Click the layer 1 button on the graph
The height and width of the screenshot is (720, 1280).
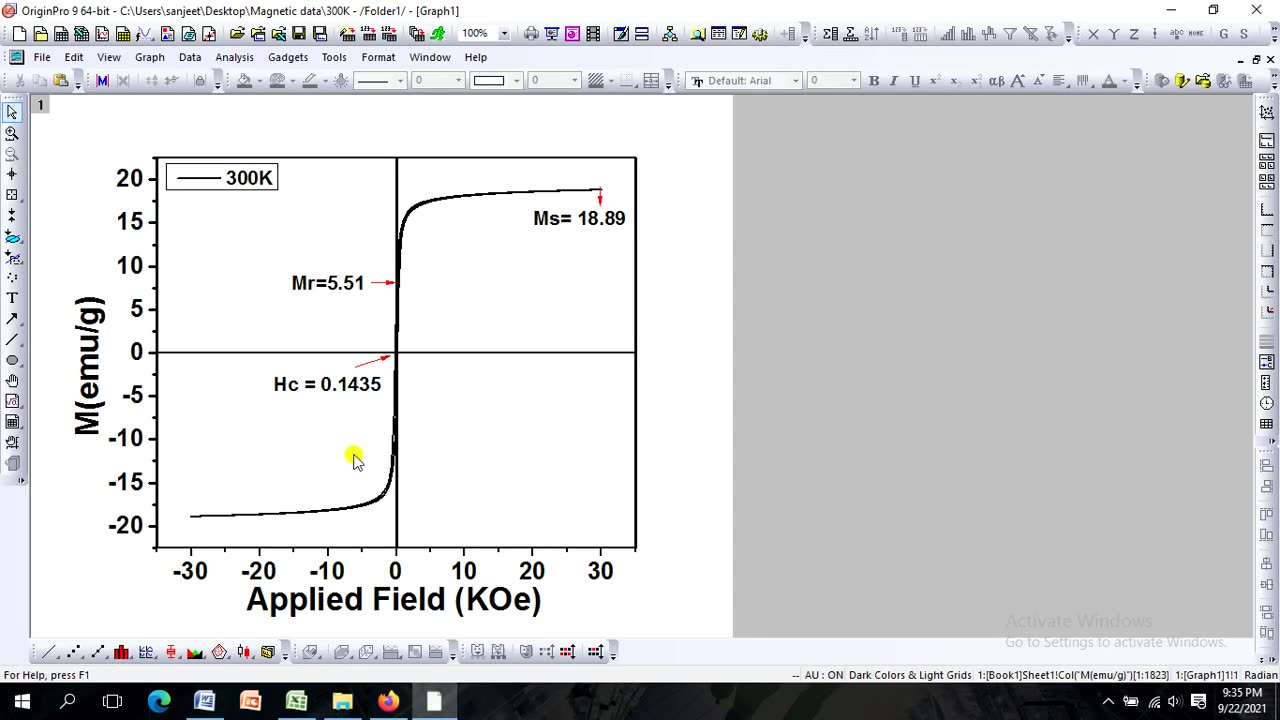(41, 105)
